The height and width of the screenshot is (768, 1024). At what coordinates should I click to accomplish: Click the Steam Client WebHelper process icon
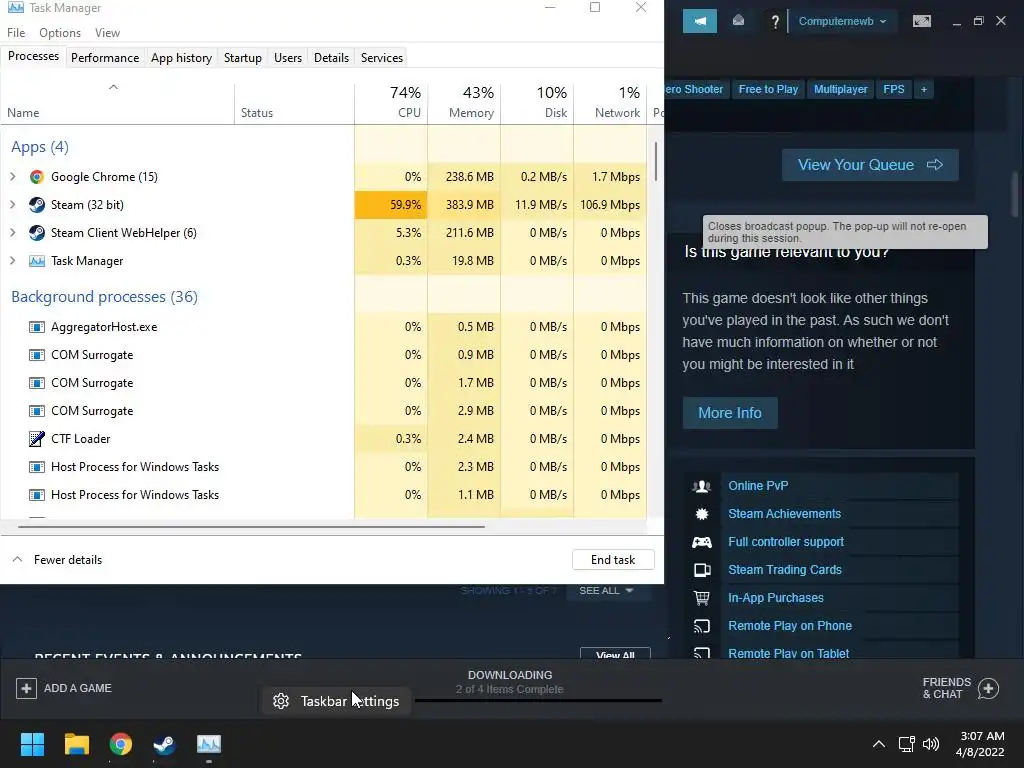click(37, 233)
